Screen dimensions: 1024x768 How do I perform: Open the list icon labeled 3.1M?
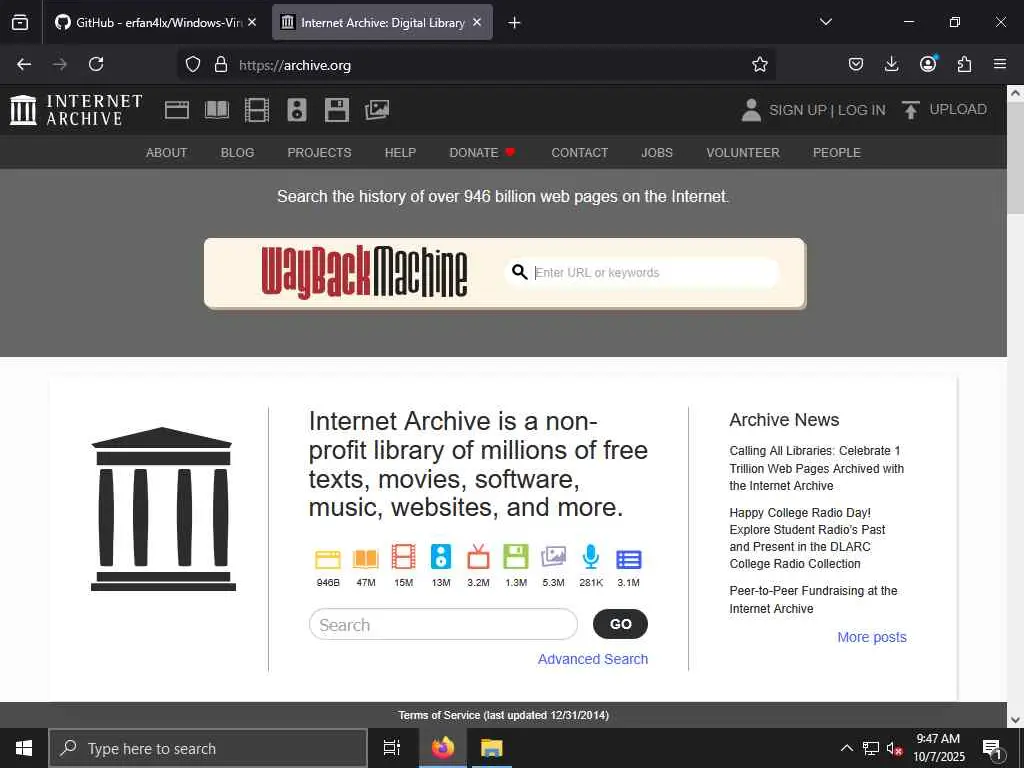[x=629, y=560]
